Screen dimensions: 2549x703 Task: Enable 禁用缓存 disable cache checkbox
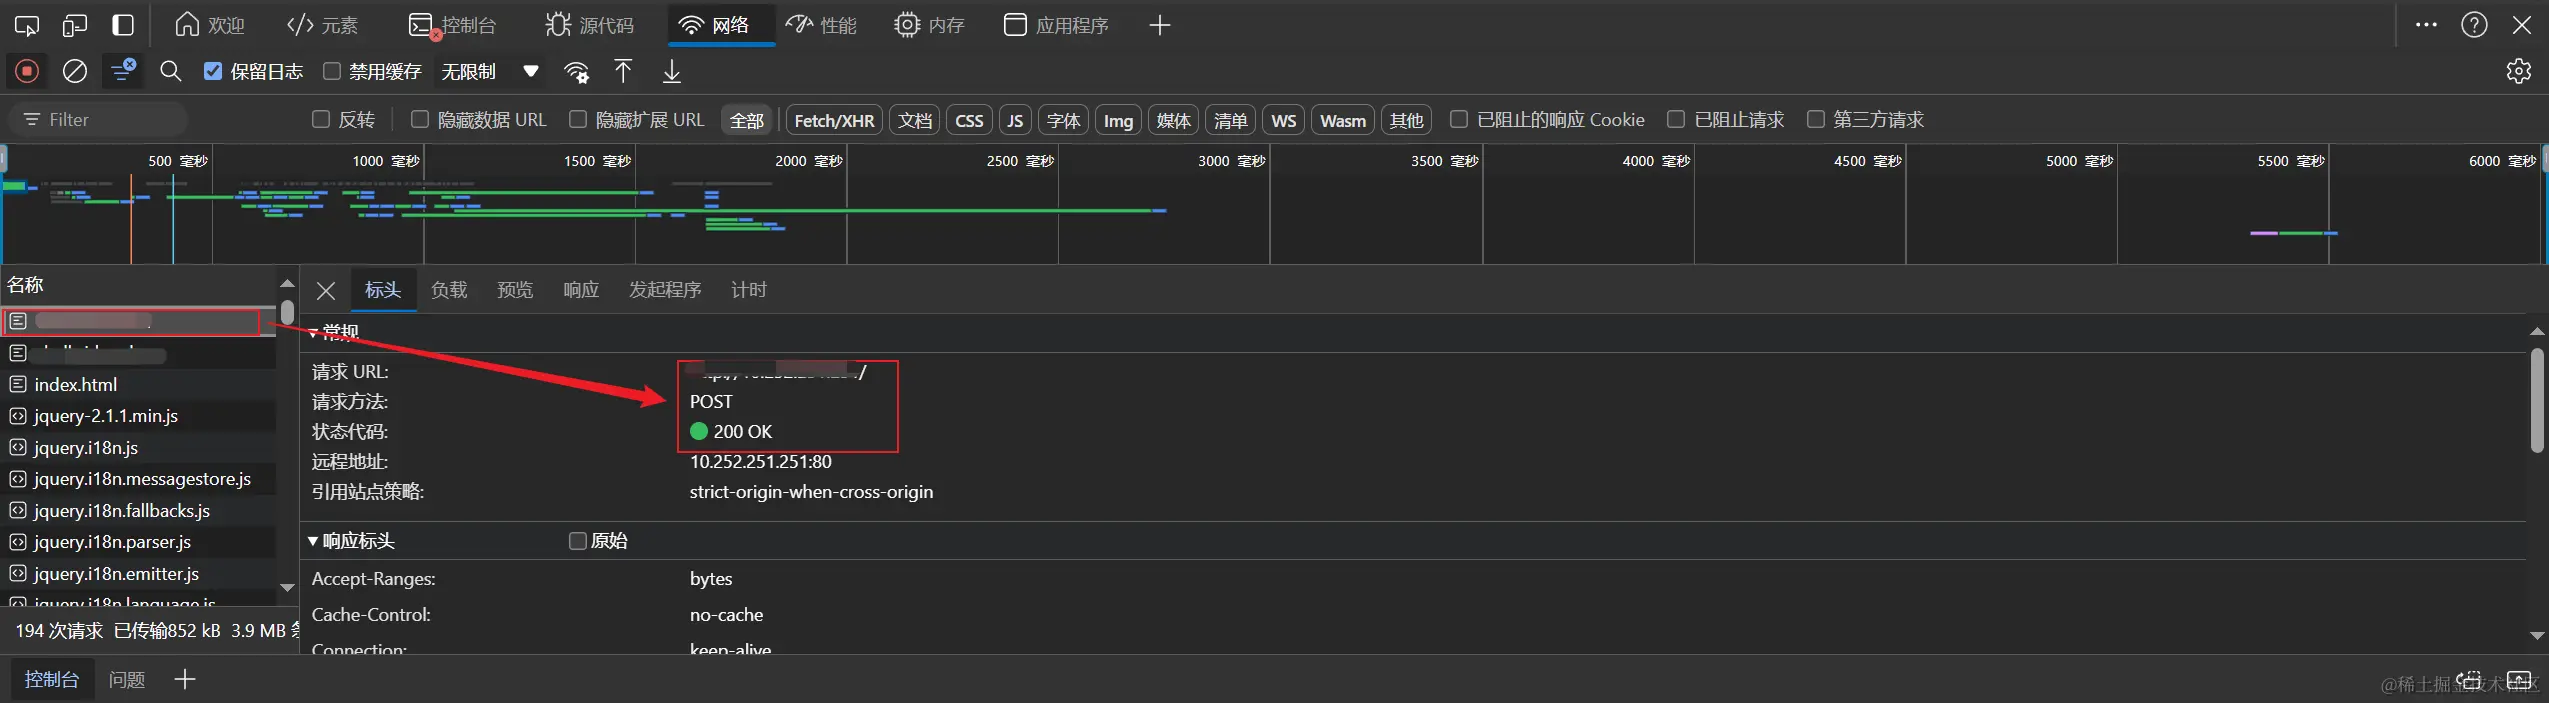pyautogui.click(x=332, y=71)
